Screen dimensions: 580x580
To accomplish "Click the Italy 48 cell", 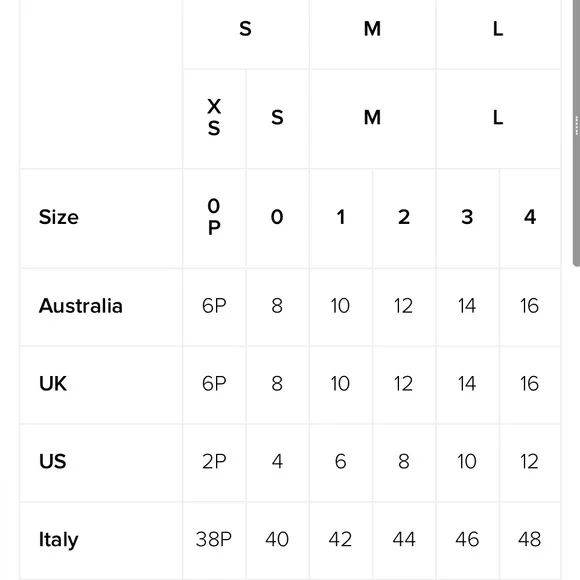I will (530, 540).
